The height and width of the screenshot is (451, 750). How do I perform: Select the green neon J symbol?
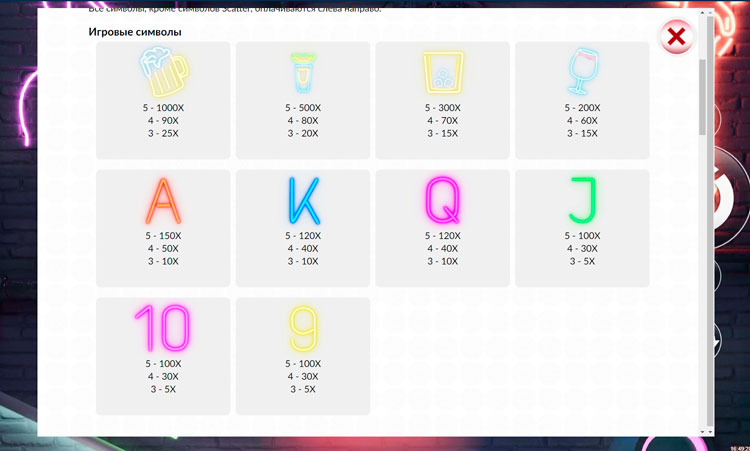[582, 200]
